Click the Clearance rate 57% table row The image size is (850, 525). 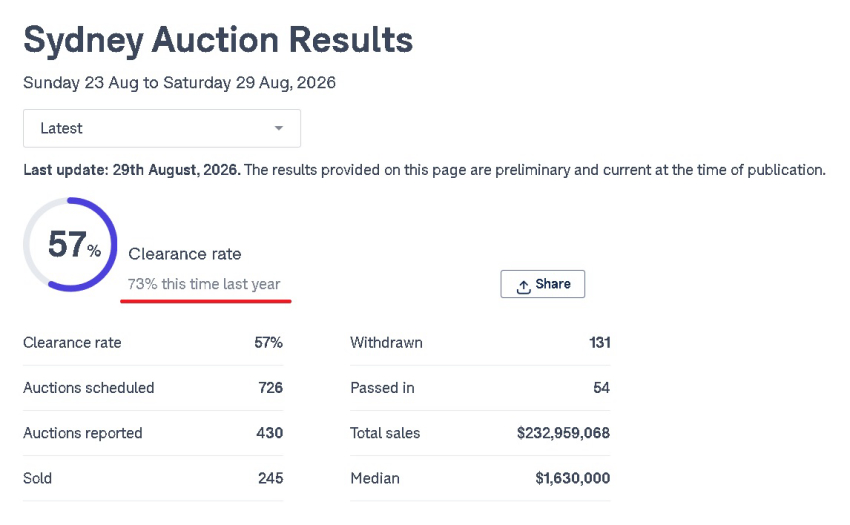[153, 343]
